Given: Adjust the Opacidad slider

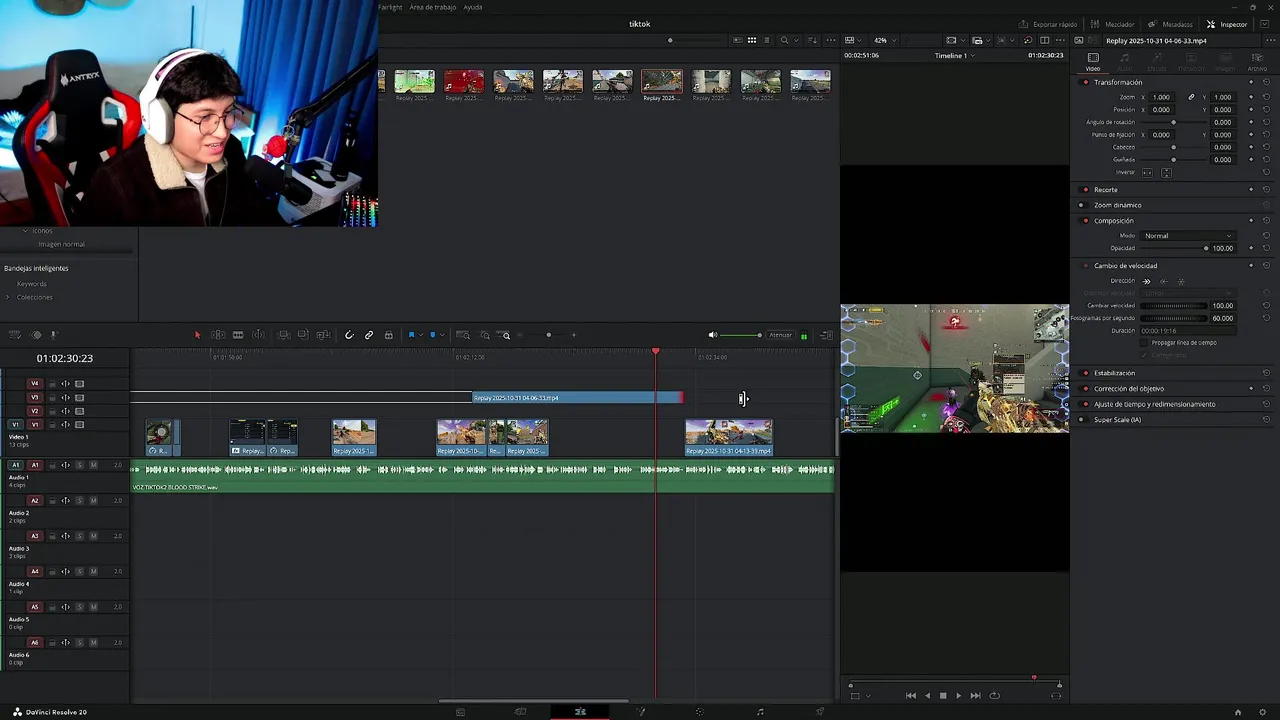Looking at the screenshot, I should point(1175,248).
